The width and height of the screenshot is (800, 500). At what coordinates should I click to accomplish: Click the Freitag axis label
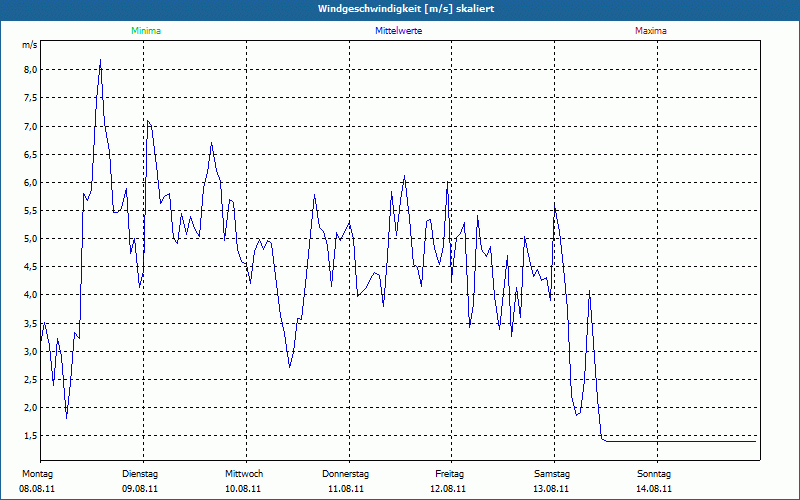(449, 474)
